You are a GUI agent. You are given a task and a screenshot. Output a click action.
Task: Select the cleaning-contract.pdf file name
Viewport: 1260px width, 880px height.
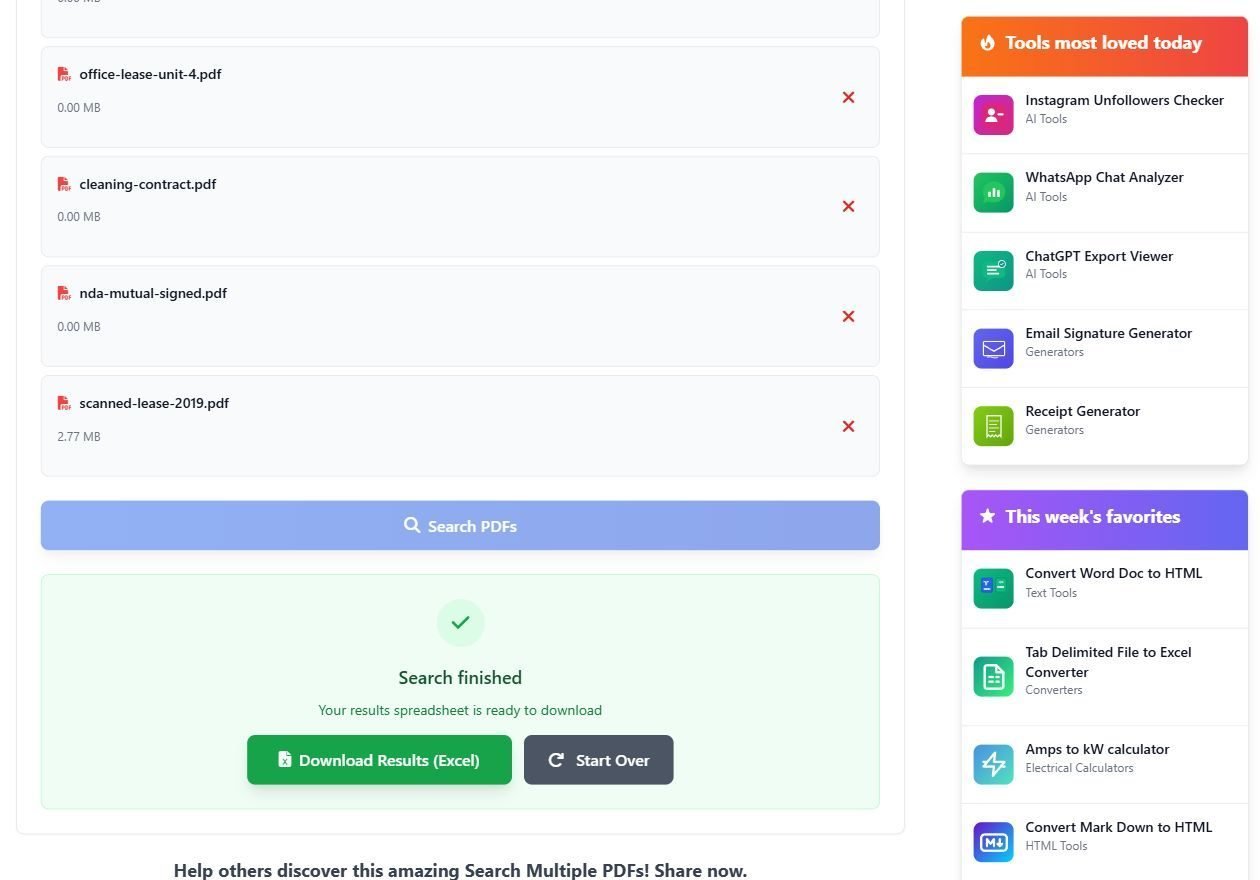[148, 184]
